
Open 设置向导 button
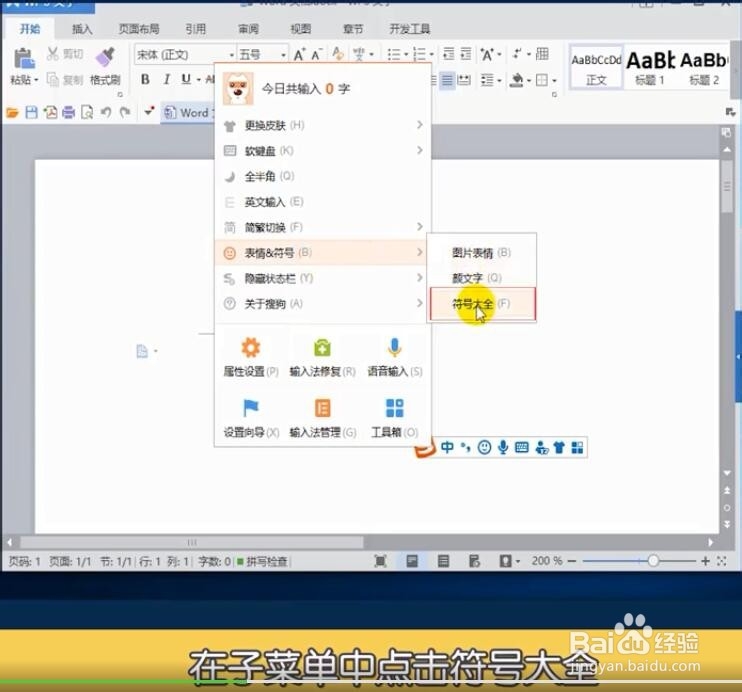pos(251,418)
